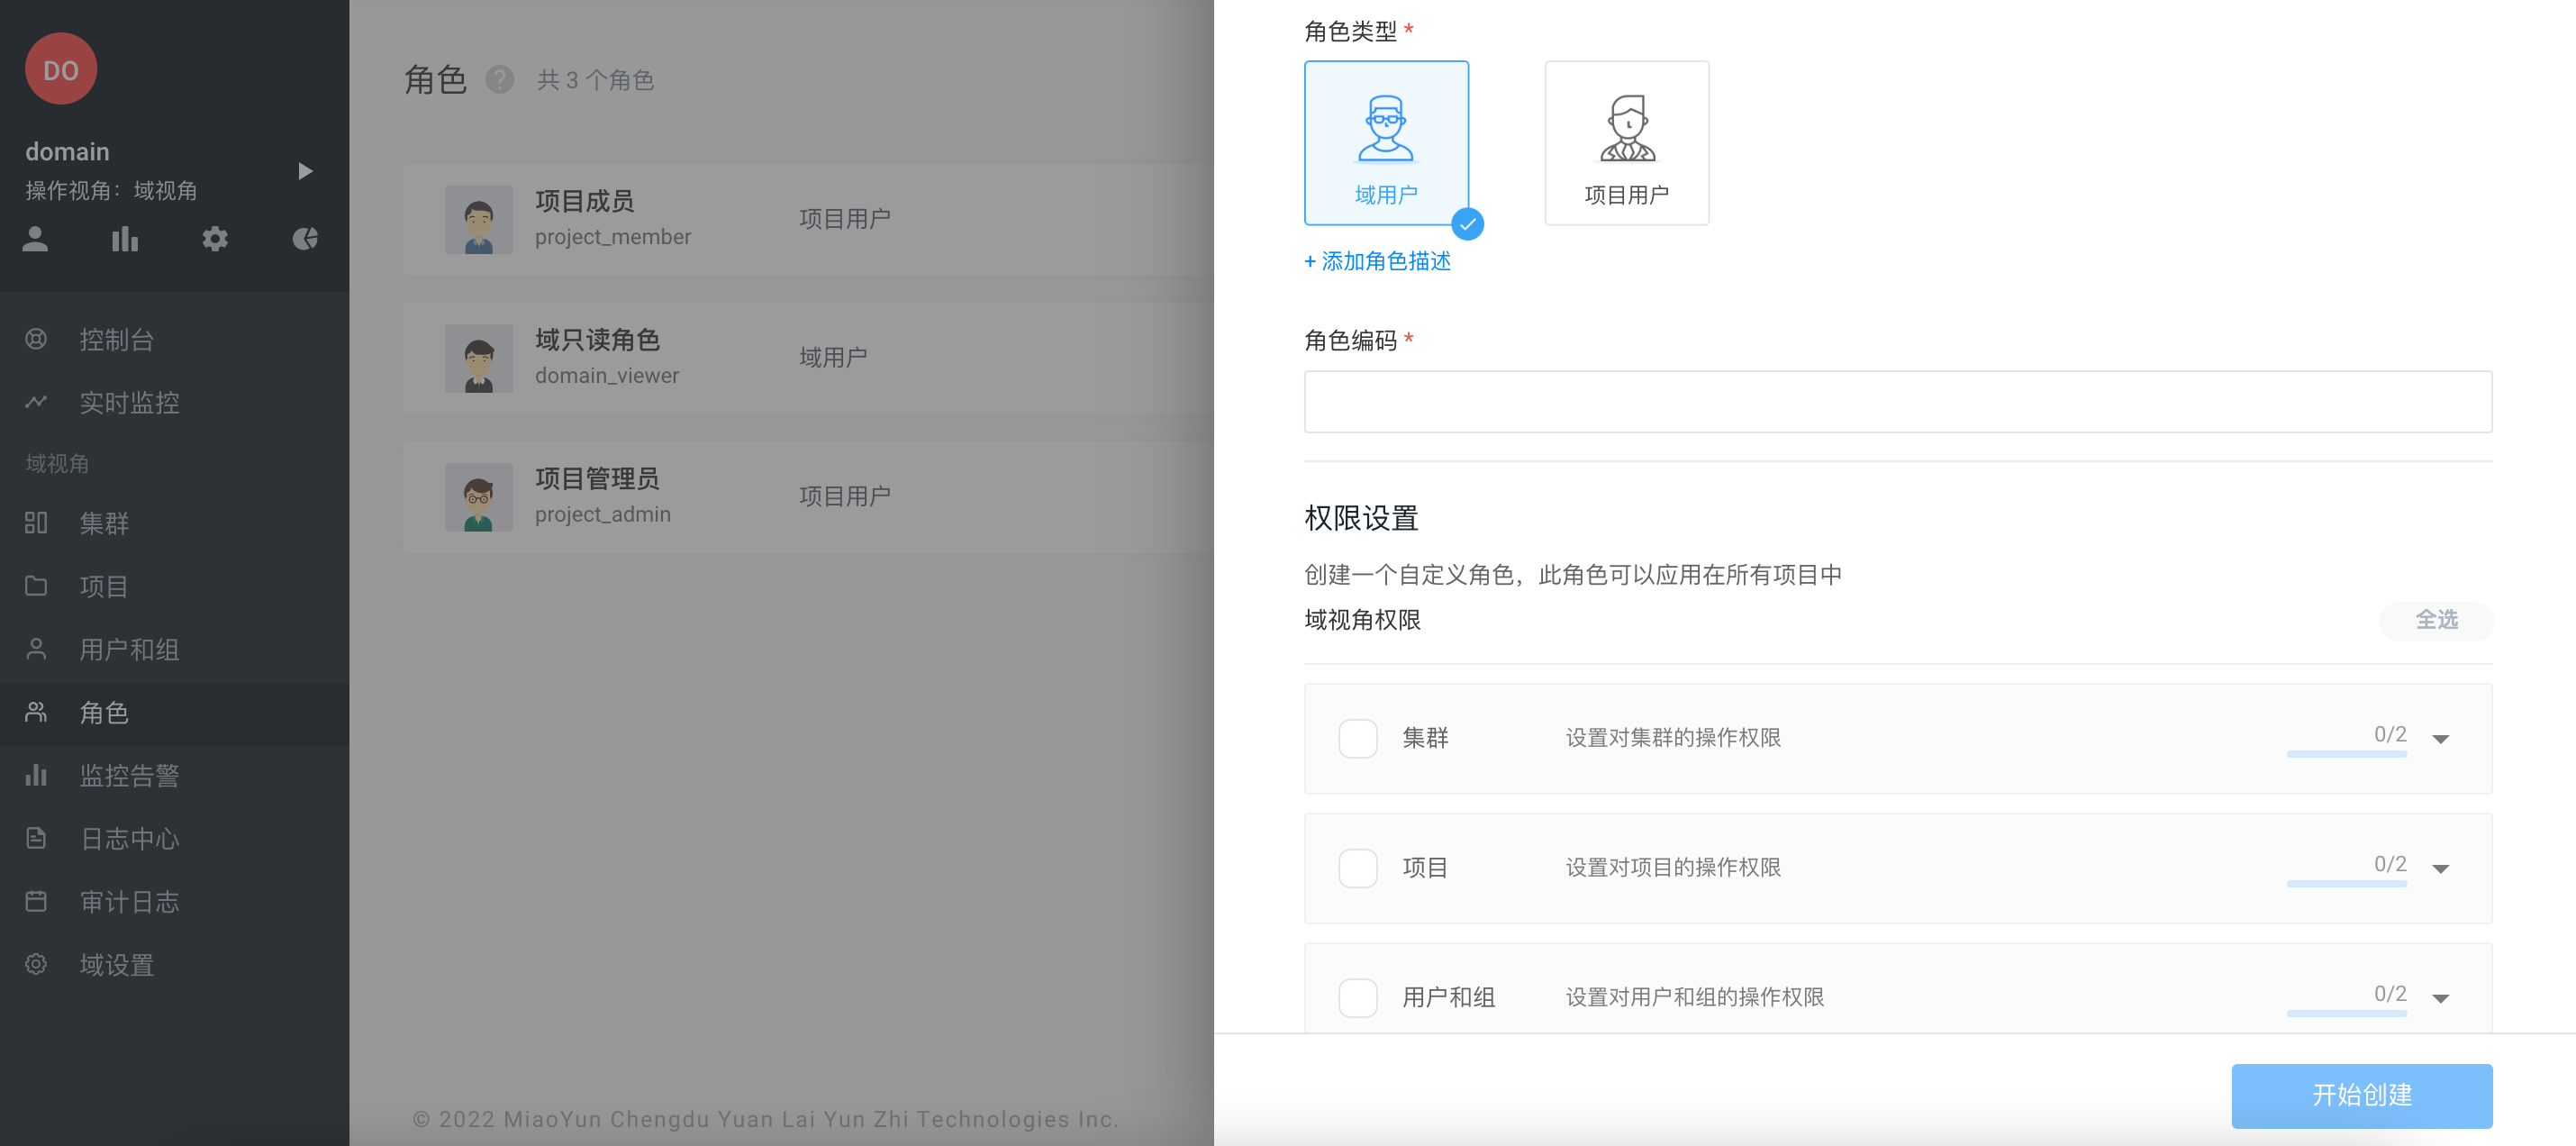
Task: Select 实时监控 in the sidebar
Action: point(130,402)
